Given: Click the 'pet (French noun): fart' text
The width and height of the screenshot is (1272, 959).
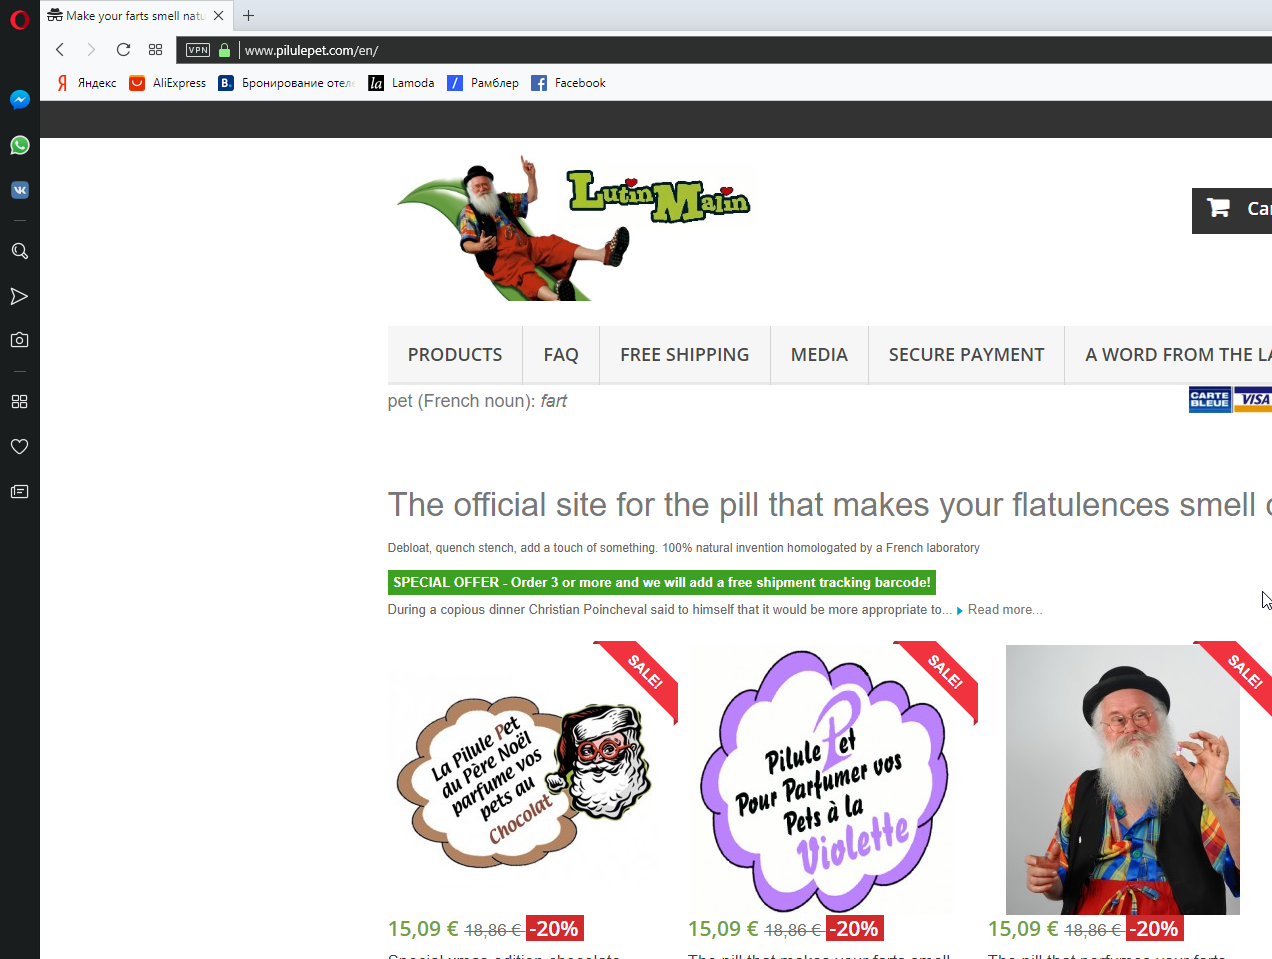Looking at the screenshot, I should tap(477, 401).
